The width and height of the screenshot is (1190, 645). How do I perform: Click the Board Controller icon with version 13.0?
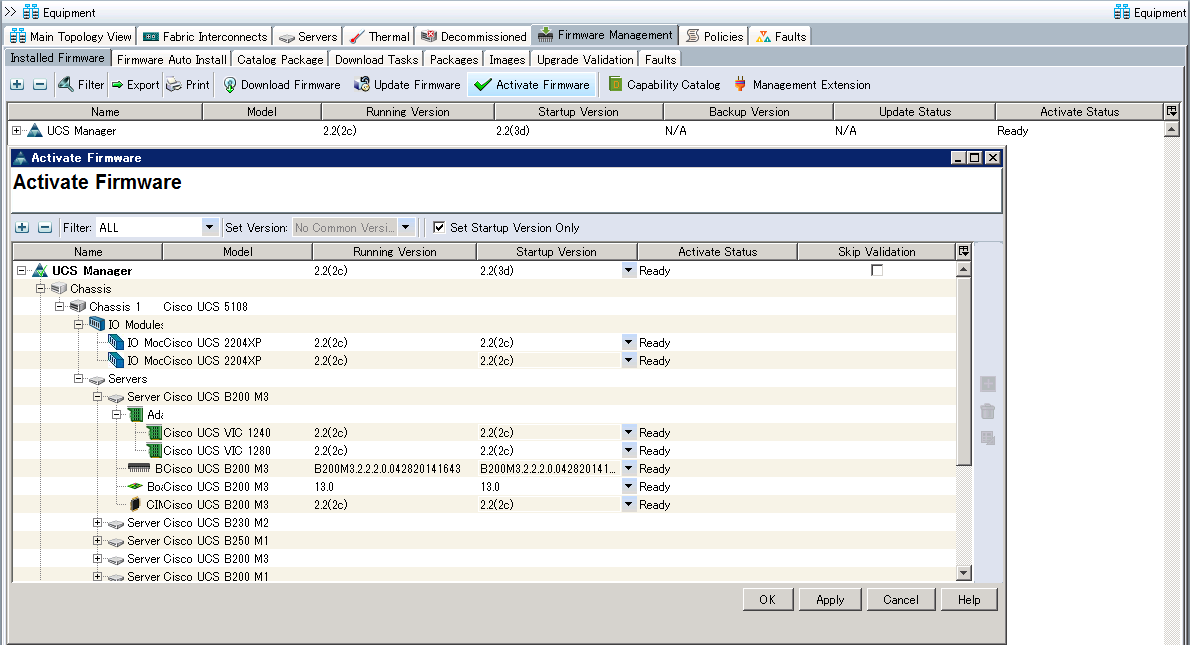pyautogui.click(x=135, y=486)
